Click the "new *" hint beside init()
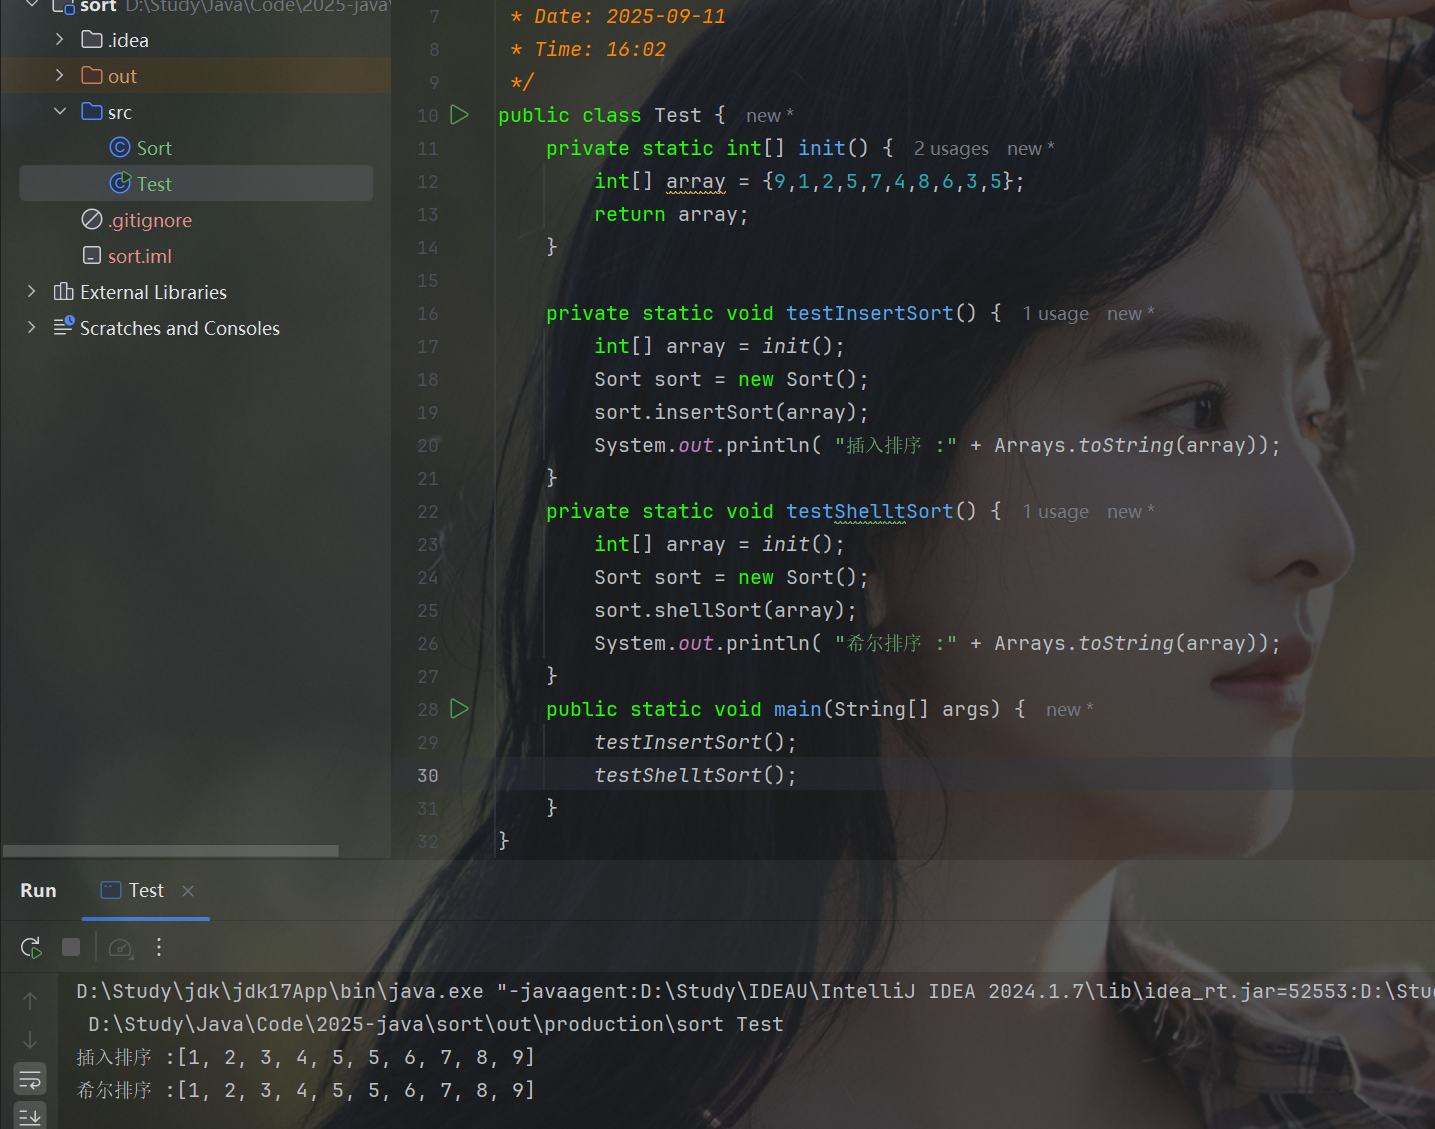Image resolution: width=1435 pixels, height=1129 pixels. (x=1031, y=149)
